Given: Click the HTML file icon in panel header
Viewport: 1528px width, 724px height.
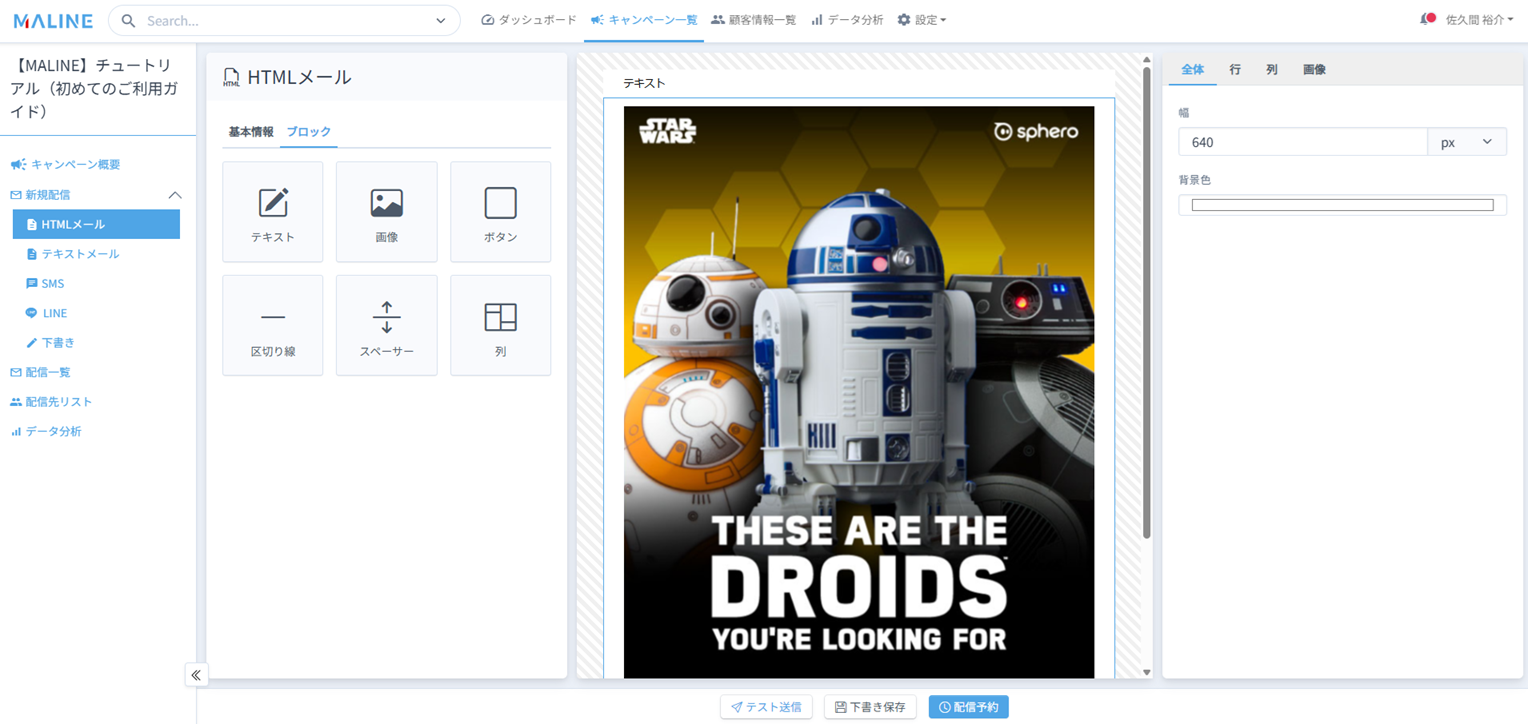Looking at the screenshot, I should (231, 78).
